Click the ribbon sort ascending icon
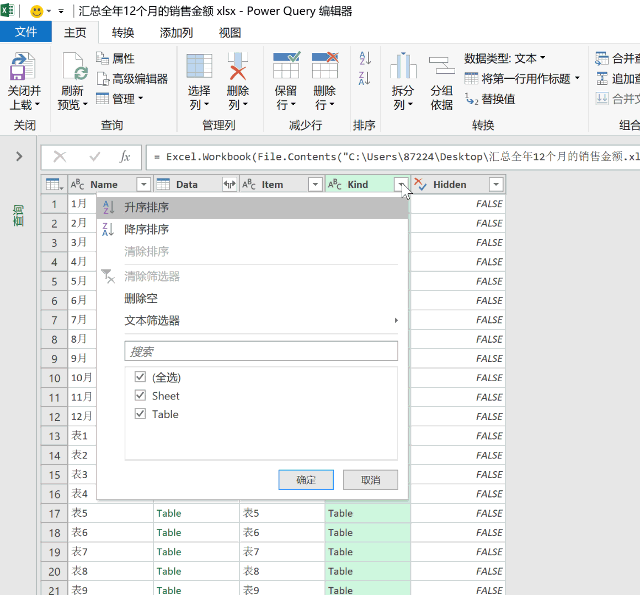 pyautogui.click(x=365, y=58)
